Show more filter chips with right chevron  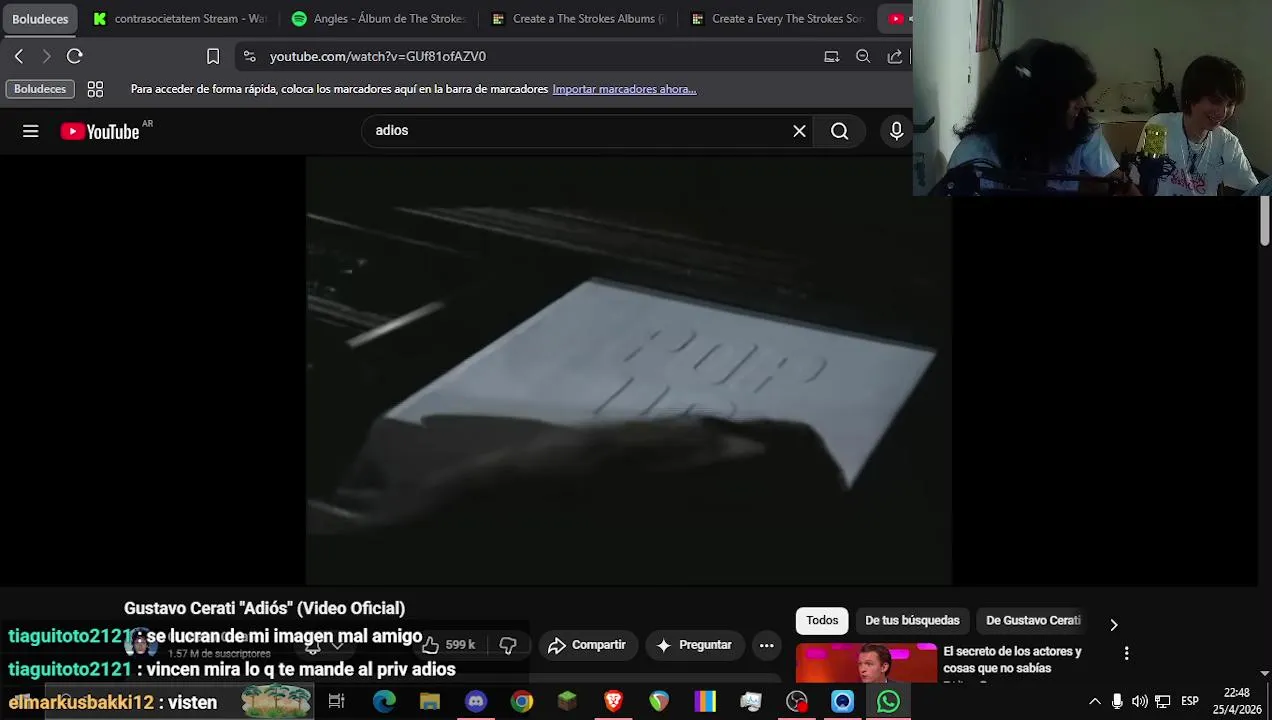[1113, 624]
